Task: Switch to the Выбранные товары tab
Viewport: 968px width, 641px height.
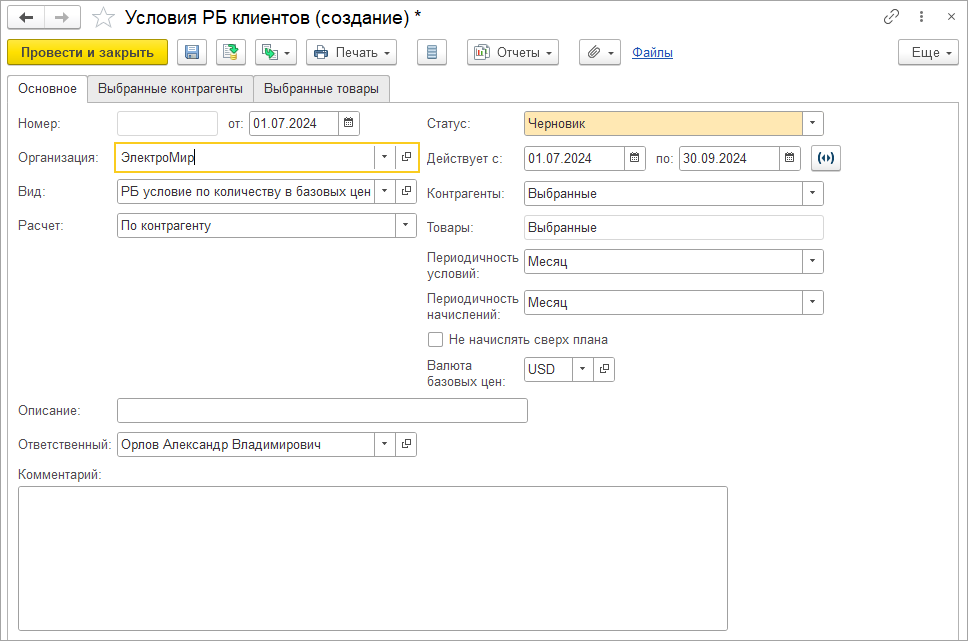Action: (321, 89)
